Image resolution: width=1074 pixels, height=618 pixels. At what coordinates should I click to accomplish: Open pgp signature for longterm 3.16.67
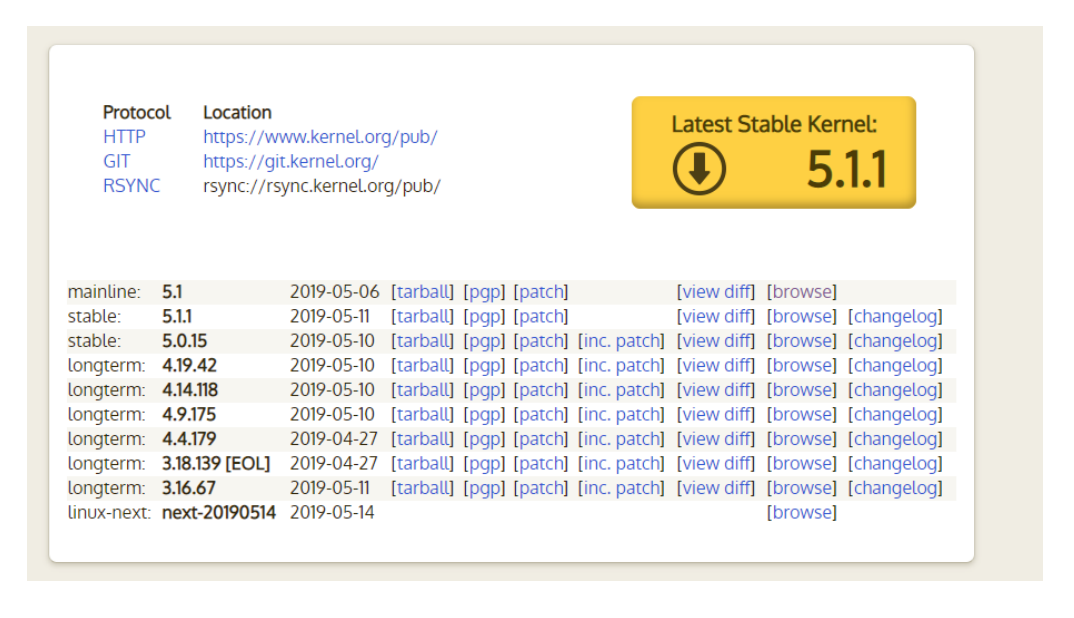(484, 489)
